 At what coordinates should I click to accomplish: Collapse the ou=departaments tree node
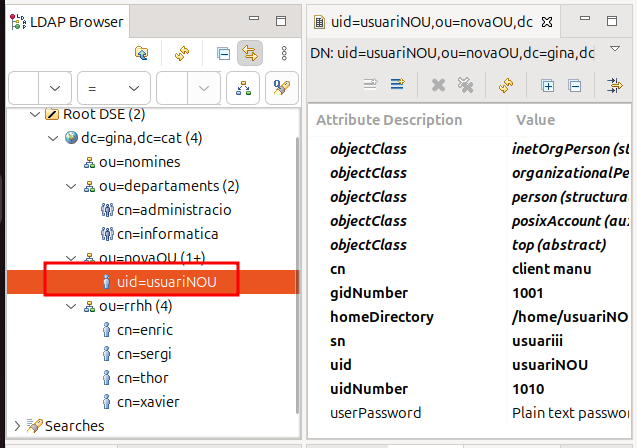click(70, 186)
